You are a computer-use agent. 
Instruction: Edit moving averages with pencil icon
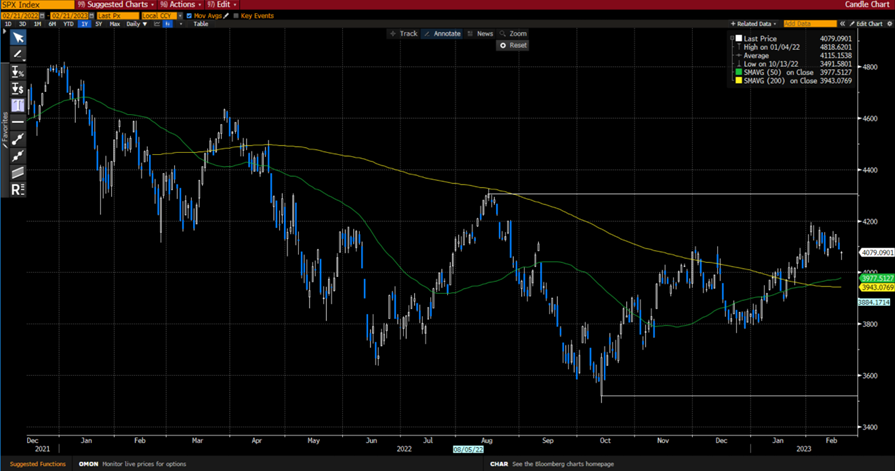(225, 16)
